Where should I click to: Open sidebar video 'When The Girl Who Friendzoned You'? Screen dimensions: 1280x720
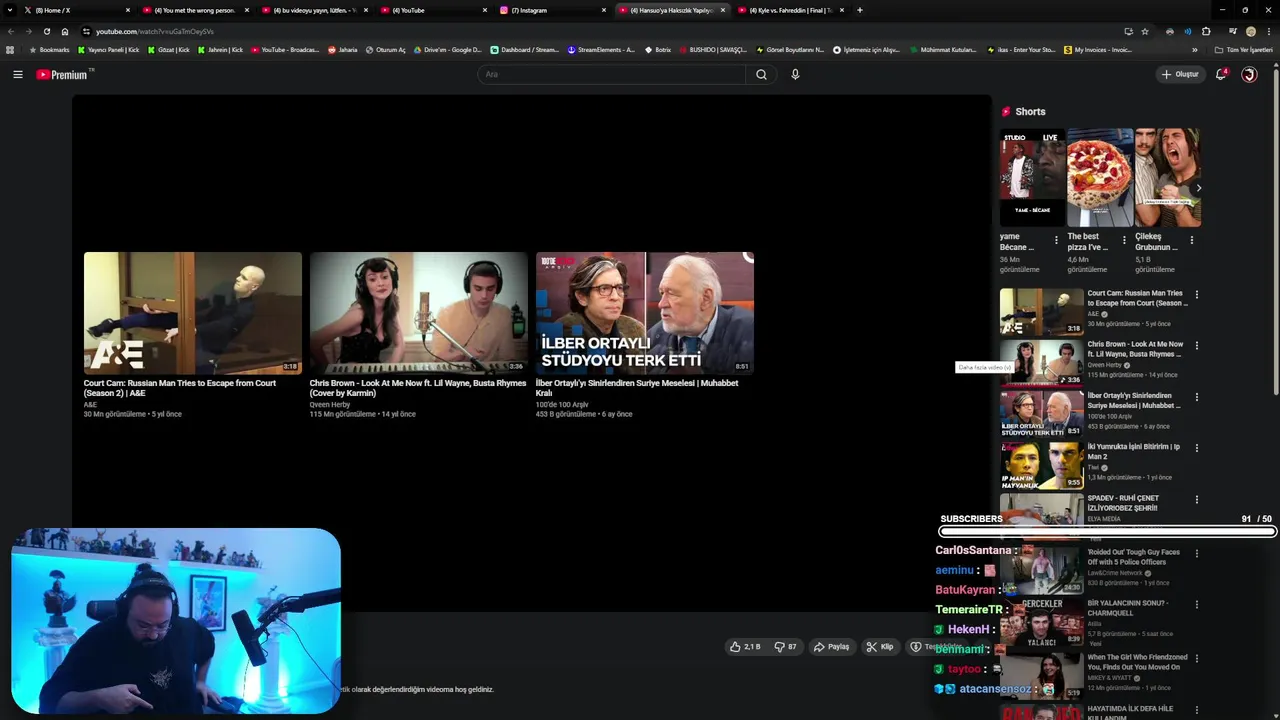point(1137,662)
